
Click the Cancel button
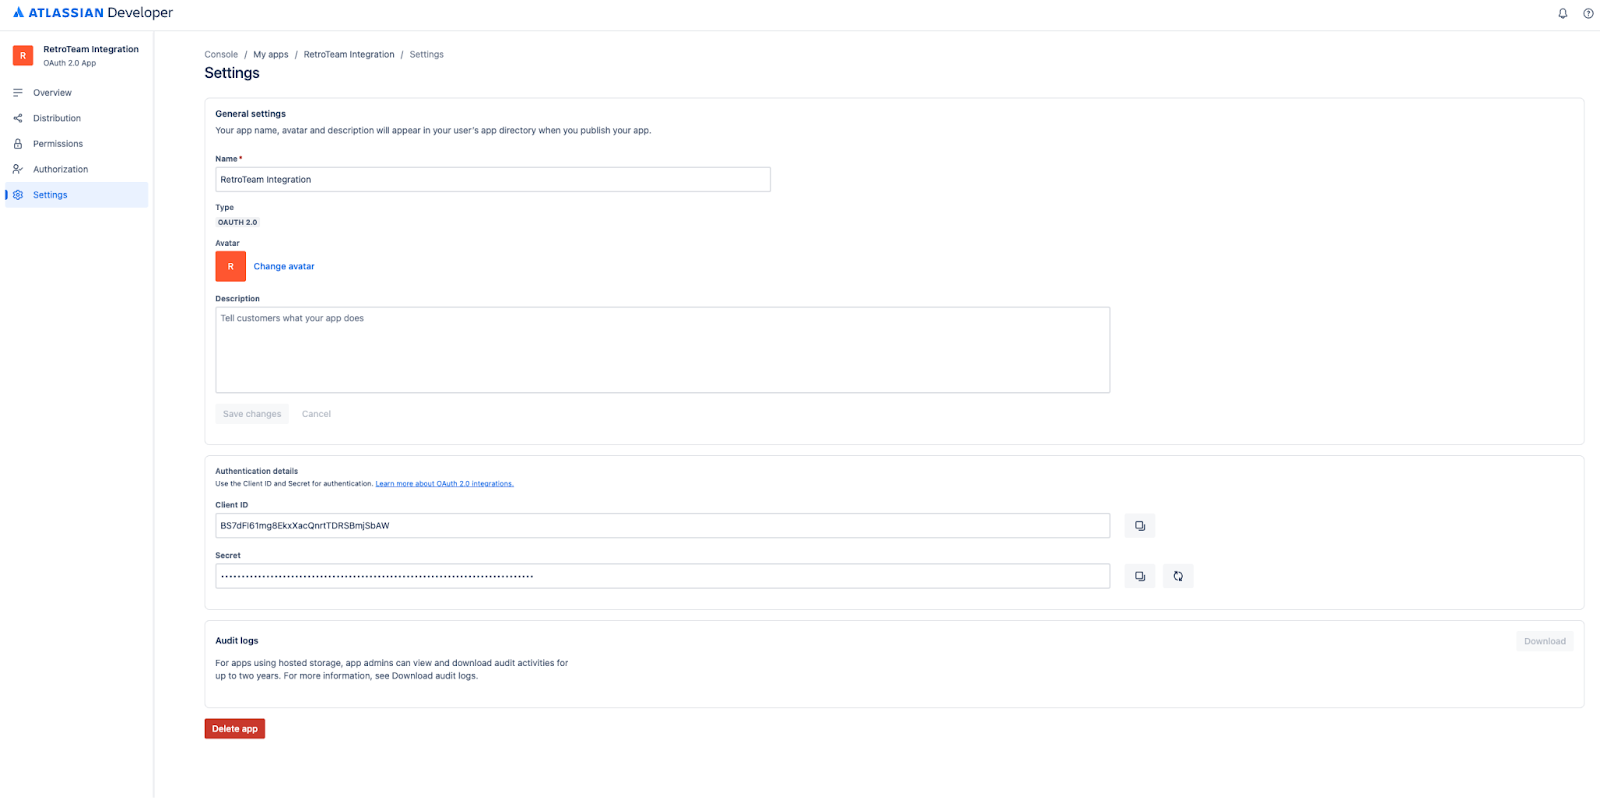[x=316, y=414]
